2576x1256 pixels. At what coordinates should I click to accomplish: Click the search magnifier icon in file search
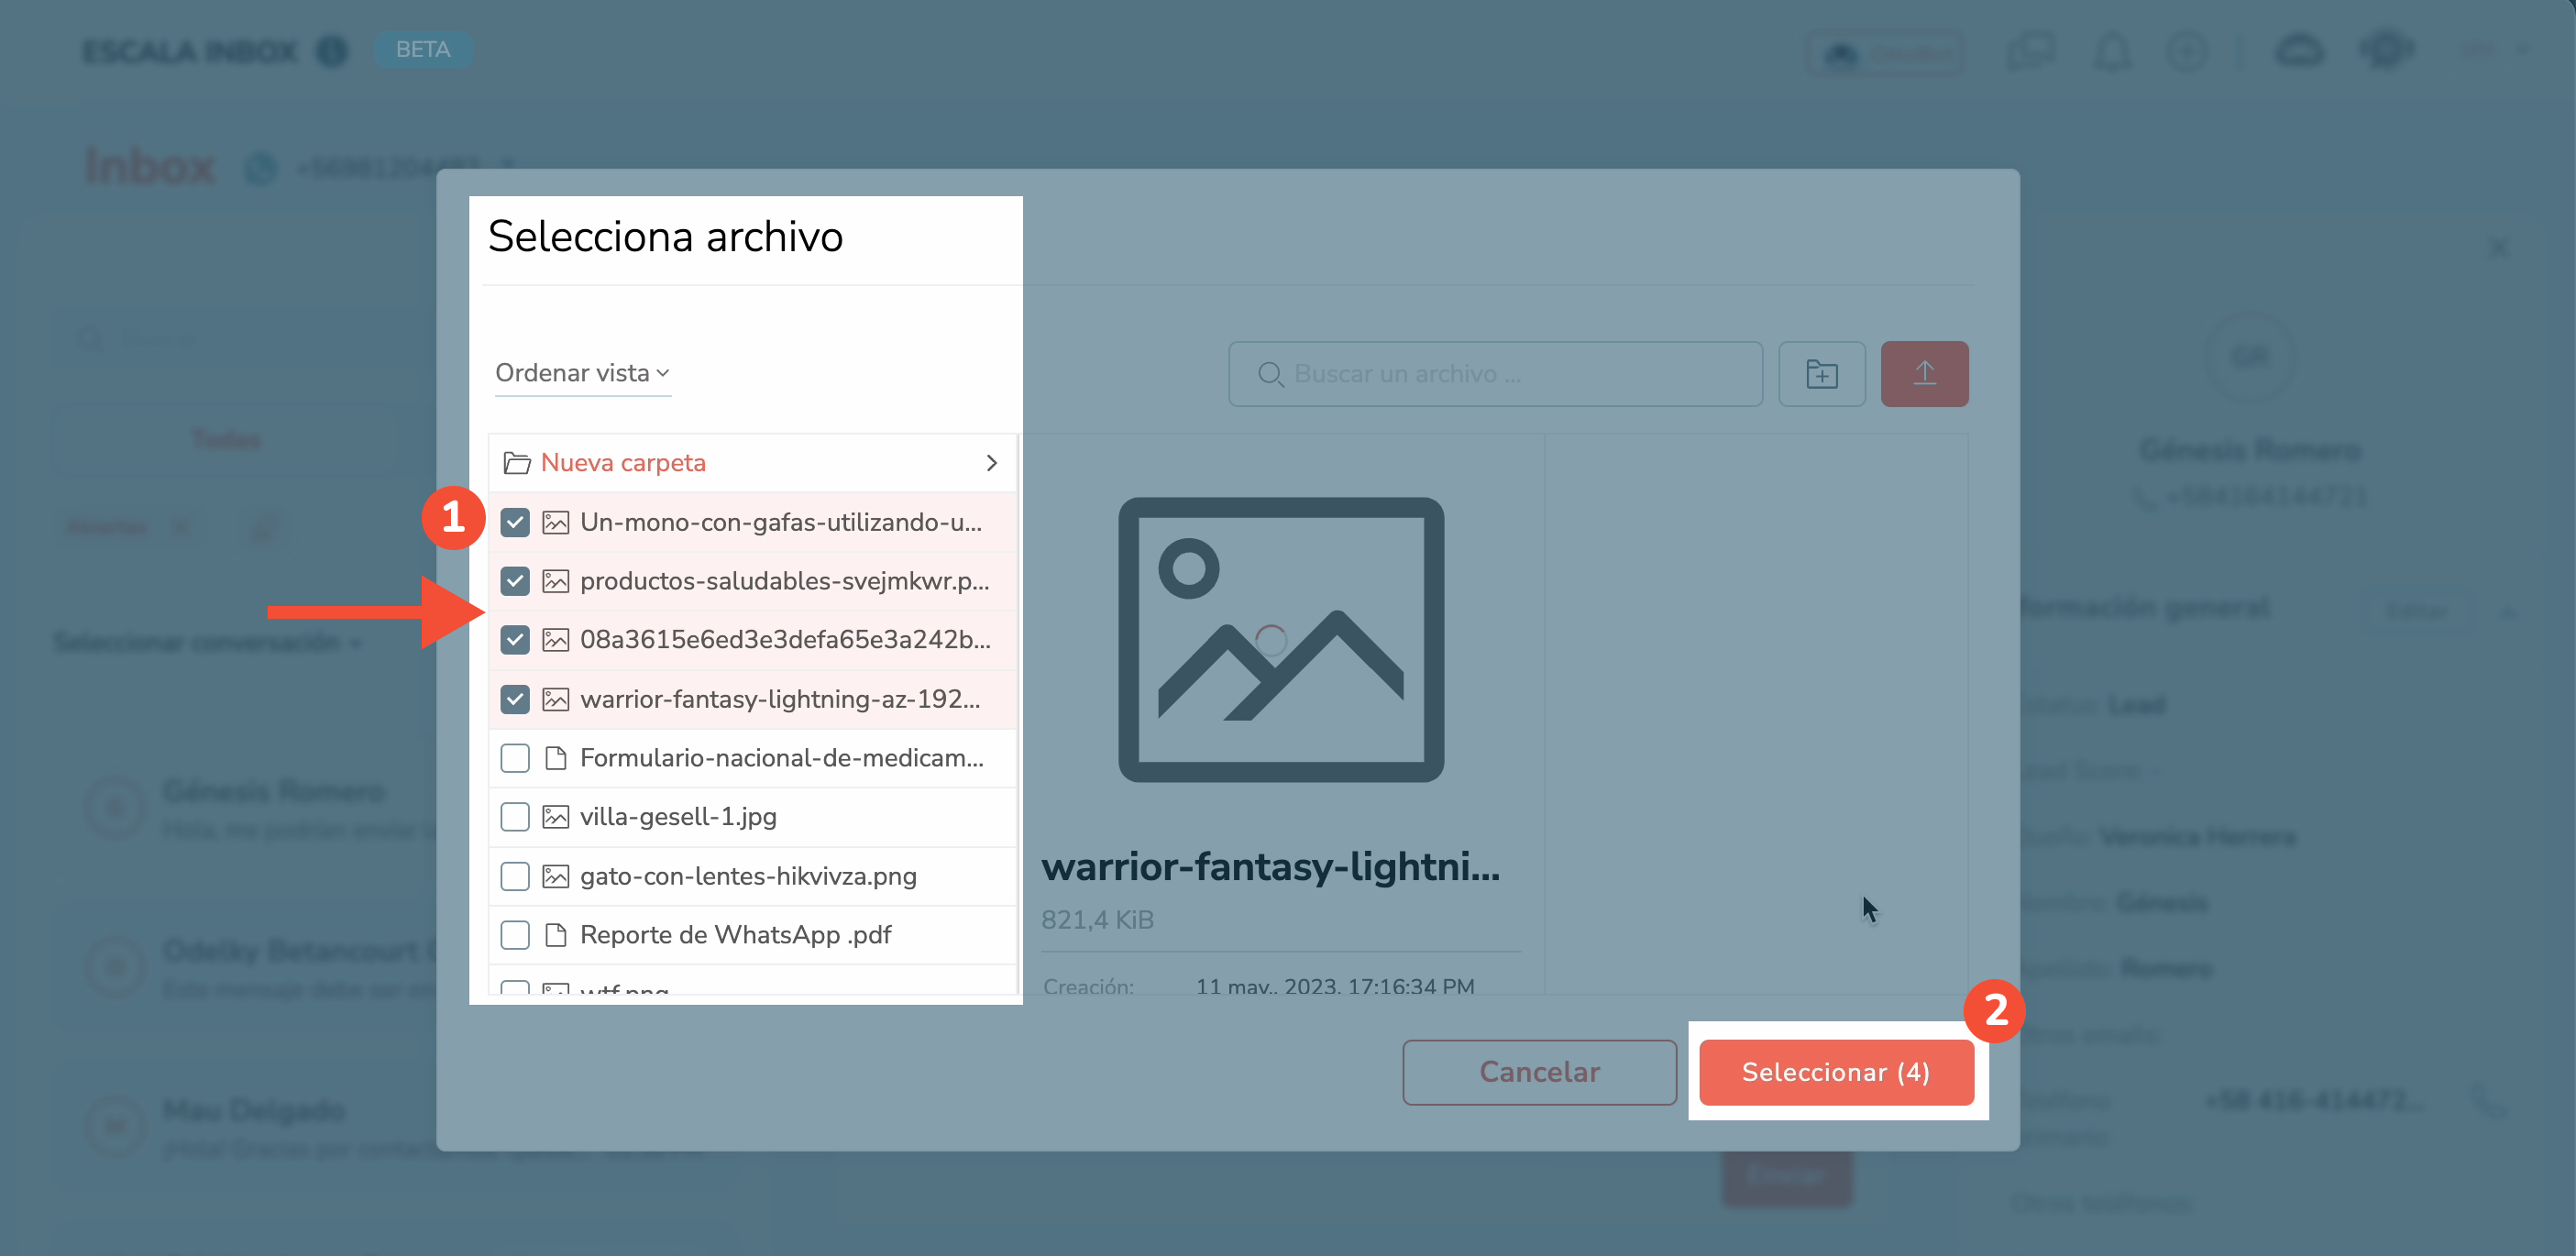1270,374
